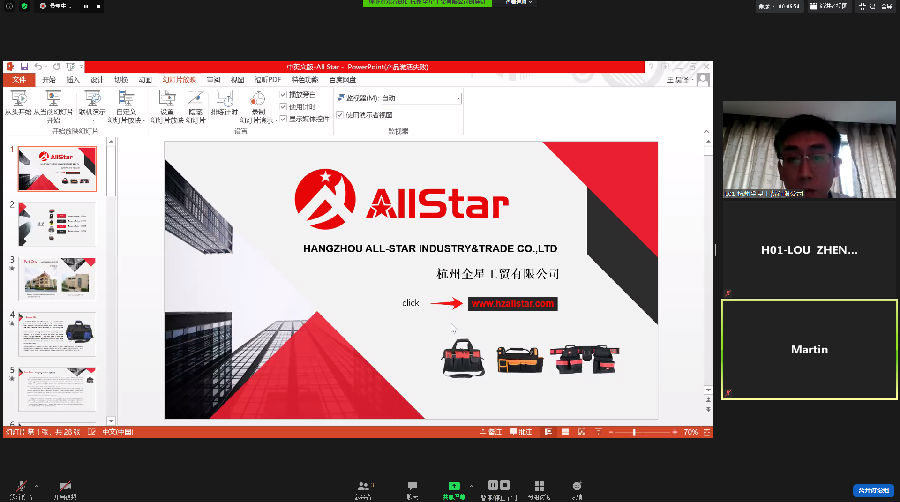Launch slideshow from status bar icon
The height and width of the screenshot is (502, 900).
pos(598,432)
